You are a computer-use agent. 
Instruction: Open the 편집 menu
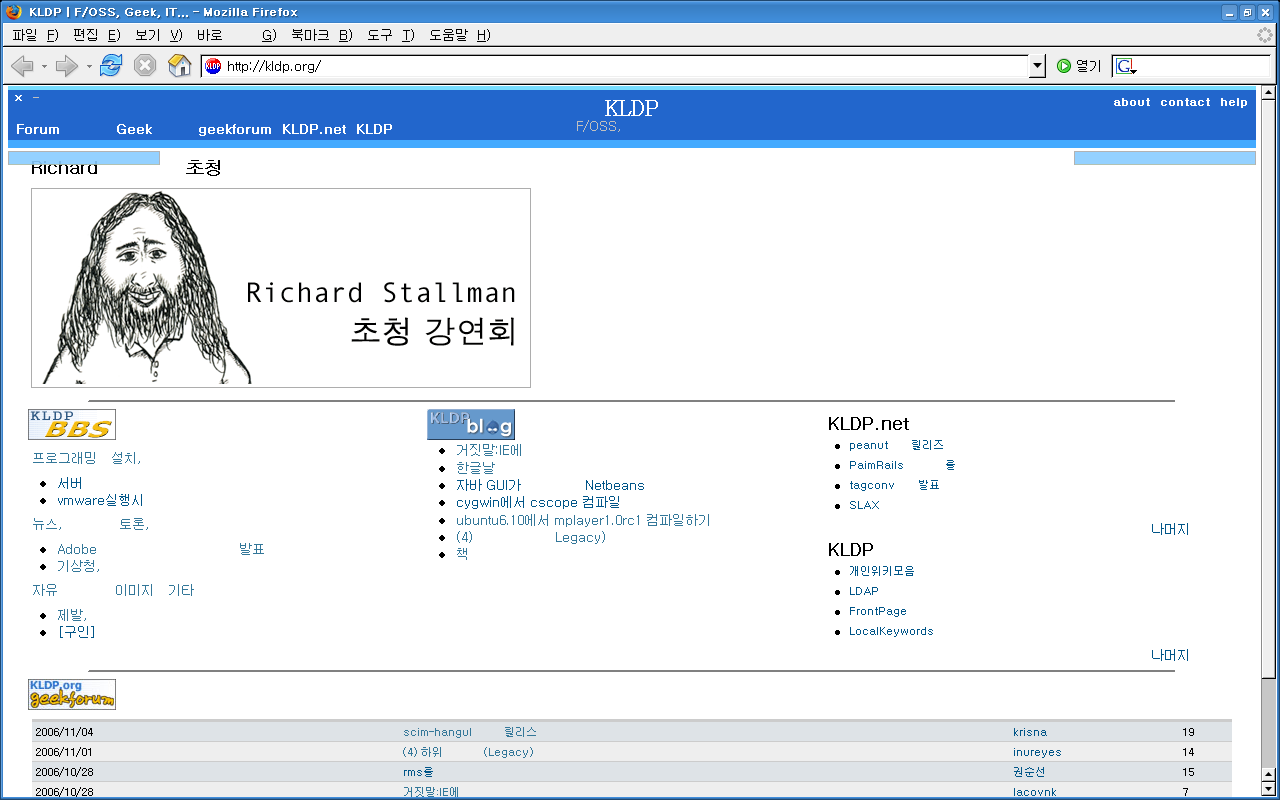point(97,35)
